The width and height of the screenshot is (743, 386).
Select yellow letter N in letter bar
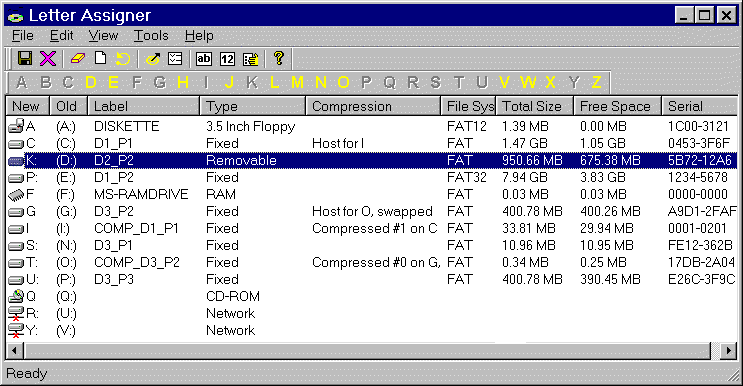click(321, 82)
